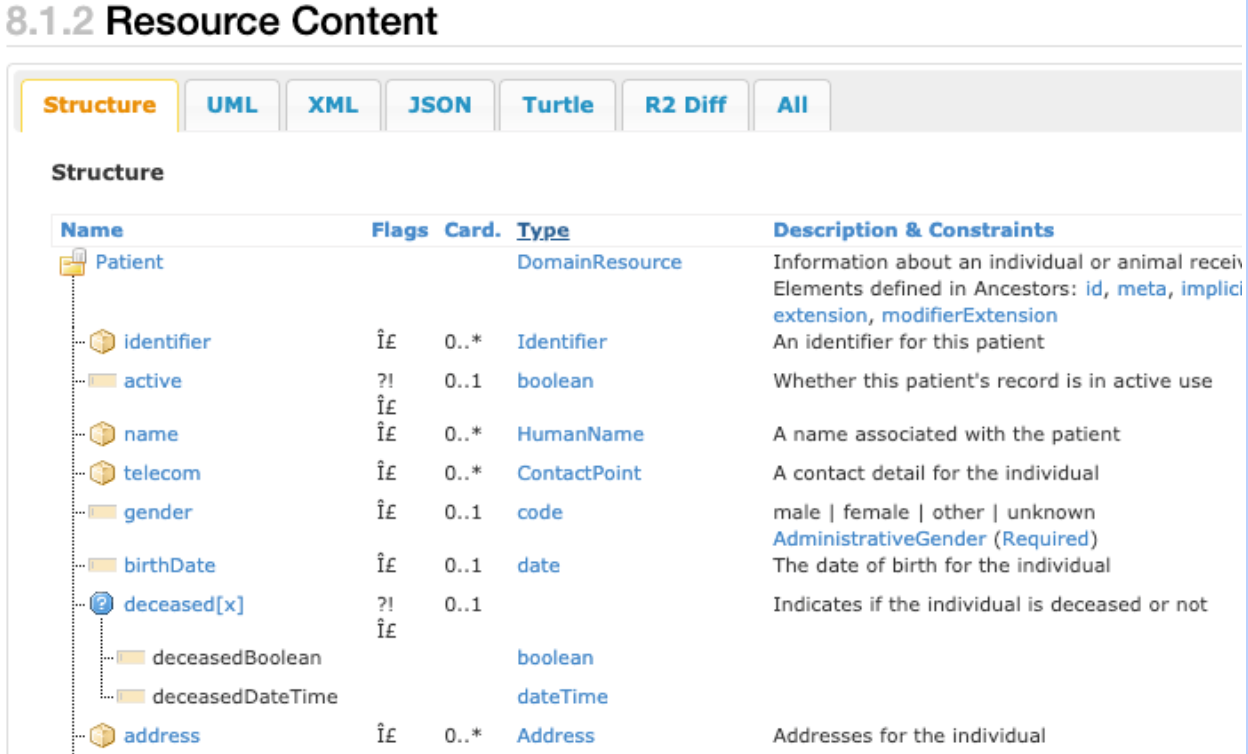Click the deceasedBoolean element icon

(131, 657)
